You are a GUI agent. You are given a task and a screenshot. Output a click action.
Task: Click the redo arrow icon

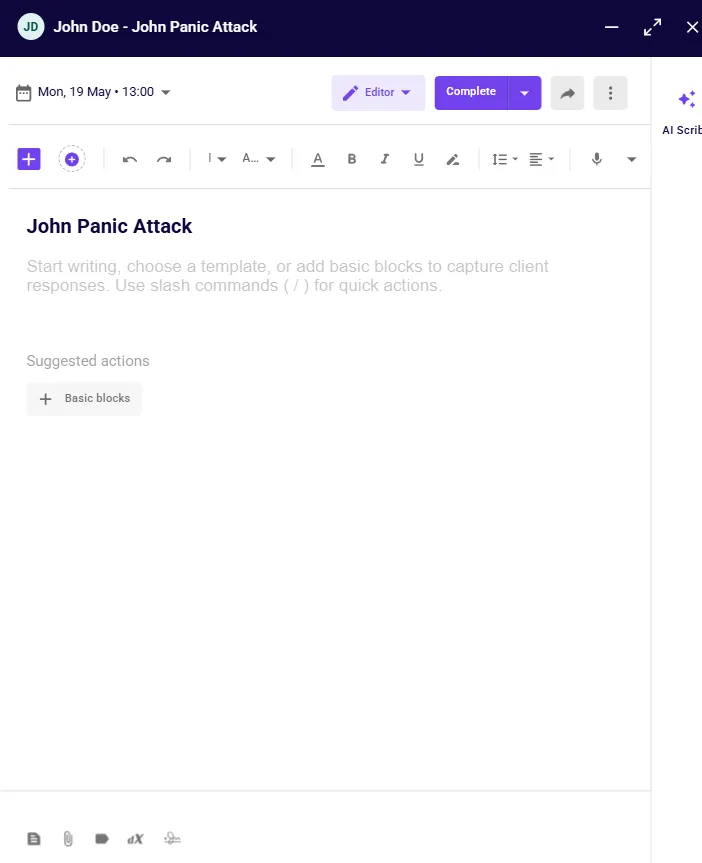(x=164, y=159)
